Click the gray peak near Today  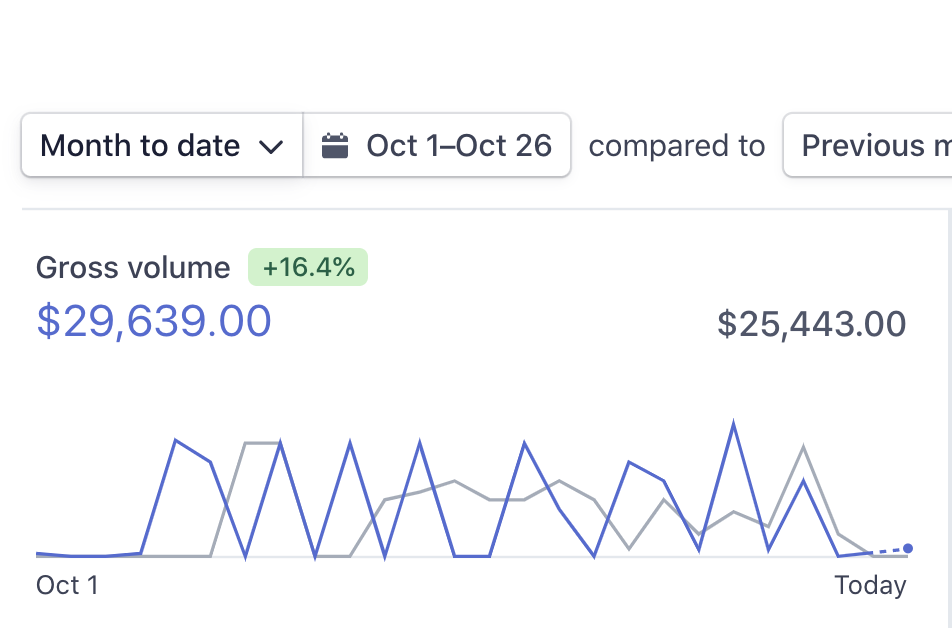coord(803,448)
